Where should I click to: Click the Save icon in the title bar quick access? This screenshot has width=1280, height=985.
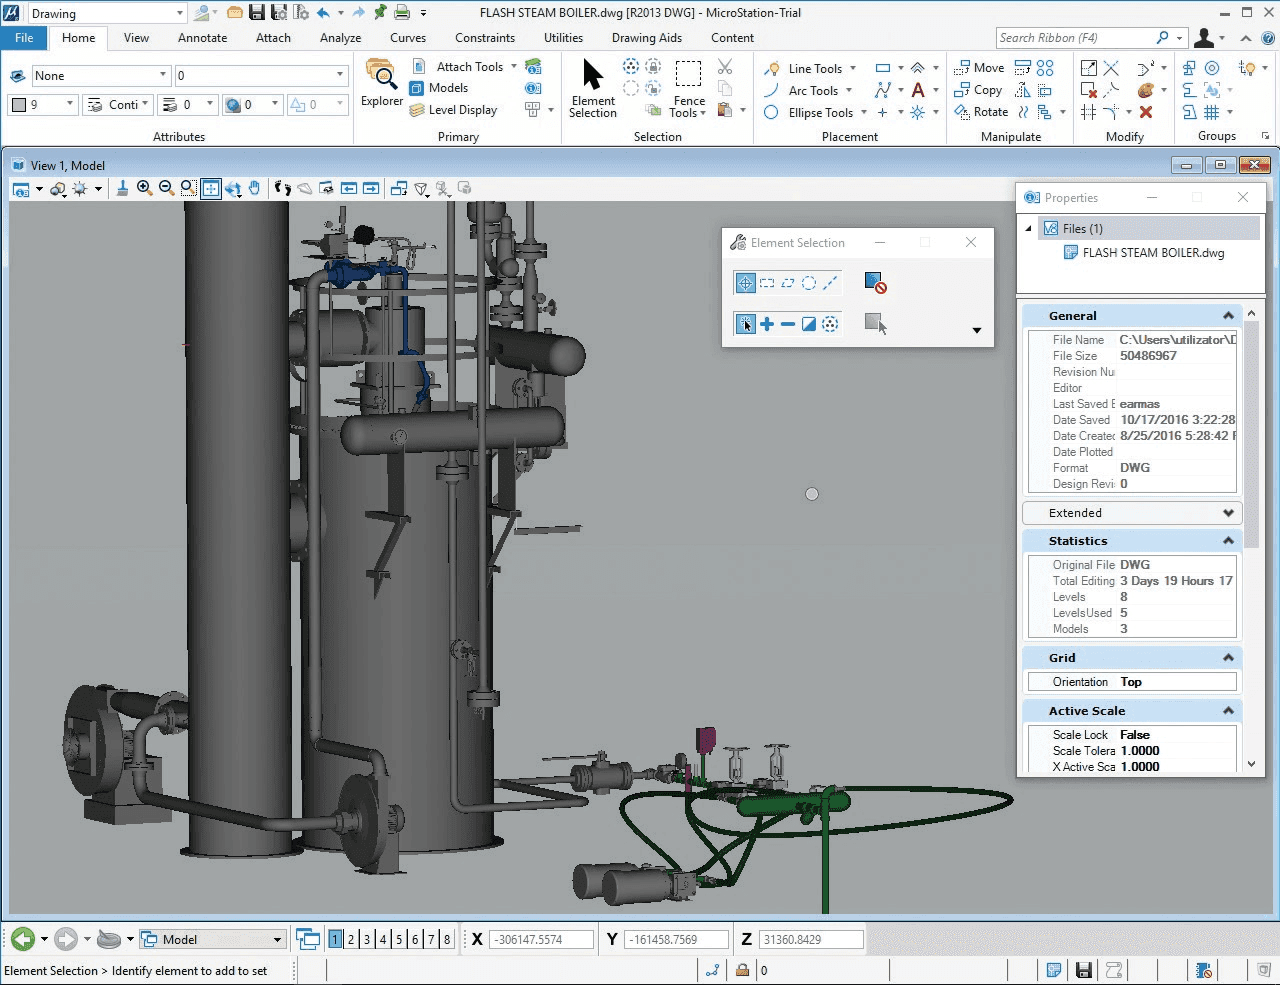click(x=257, y=13)
